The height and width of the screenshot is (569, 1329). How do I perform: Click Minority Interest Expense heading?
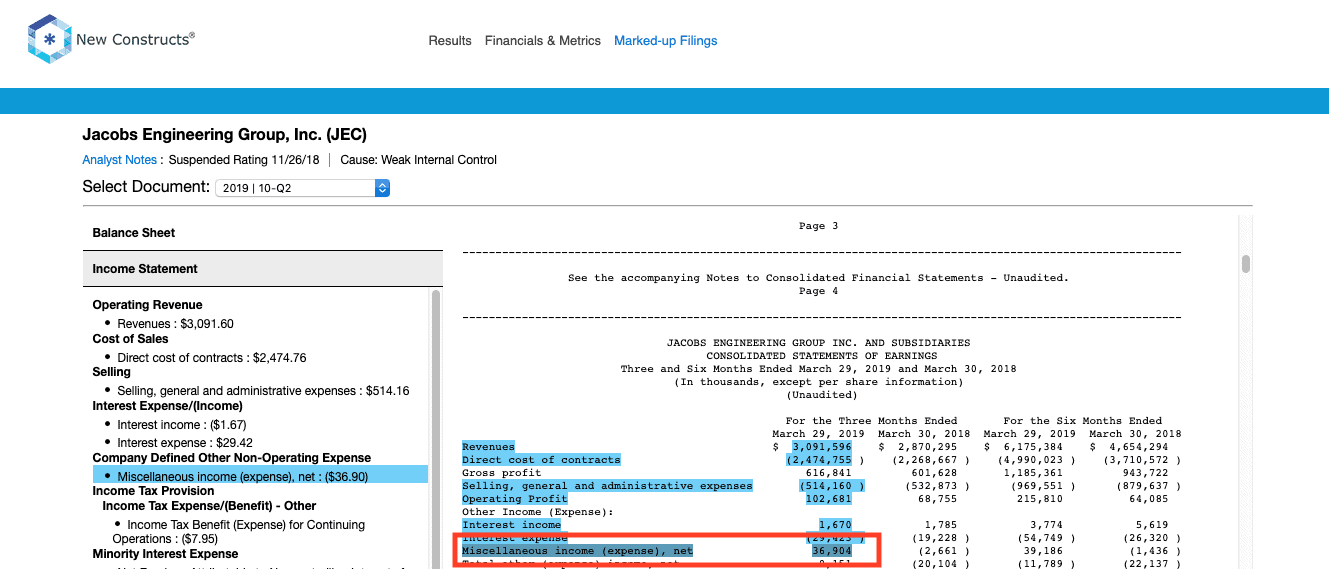165,554
